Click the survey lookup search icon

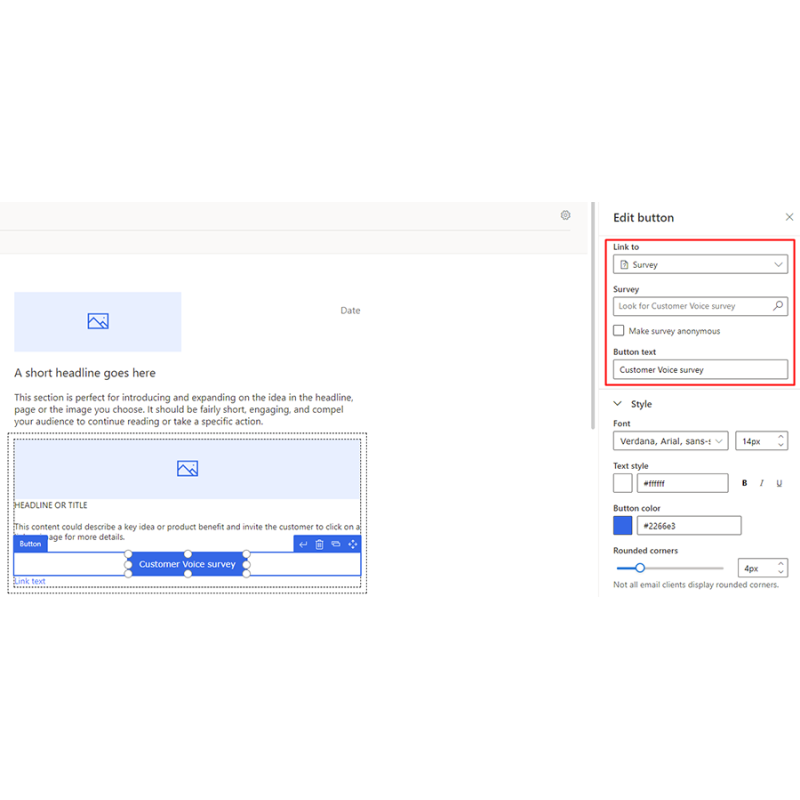778,306
